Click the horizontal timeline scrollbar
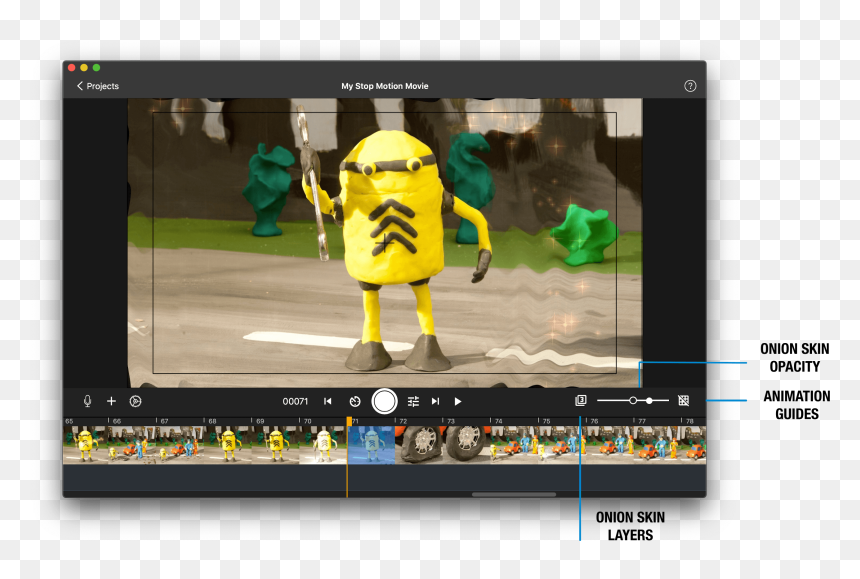This screenshot has height=579, width=860. (514, 495)
